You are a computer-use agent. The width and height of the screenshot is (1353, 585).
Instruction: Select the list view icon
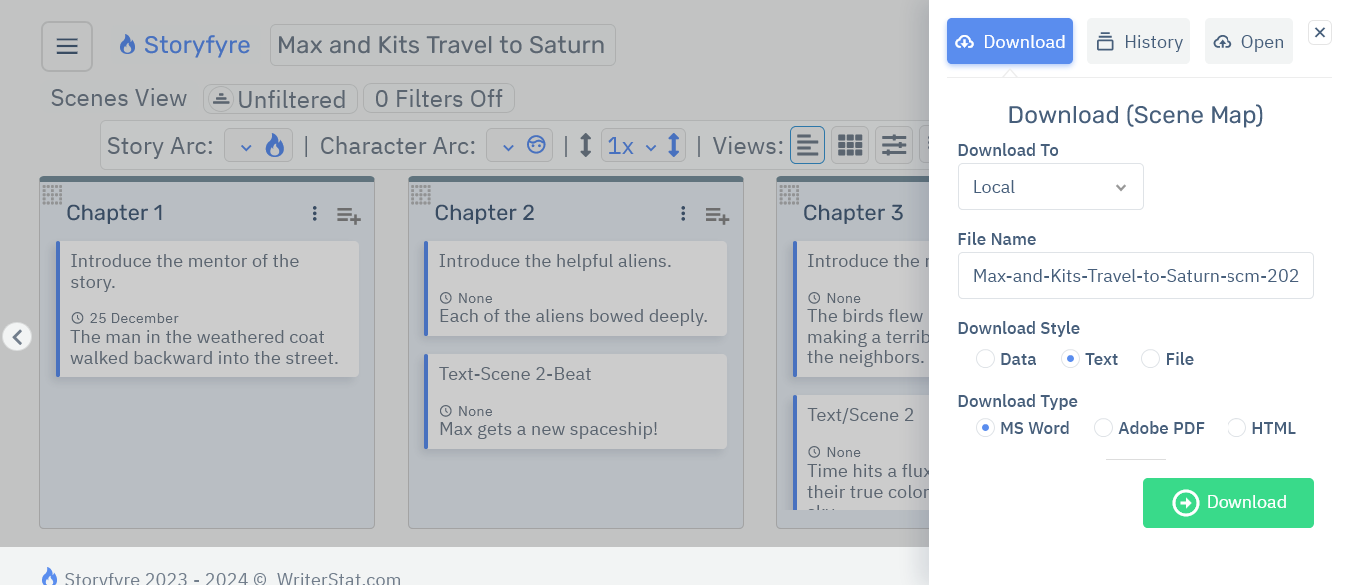pyautogui.click(x=807, y=146)
